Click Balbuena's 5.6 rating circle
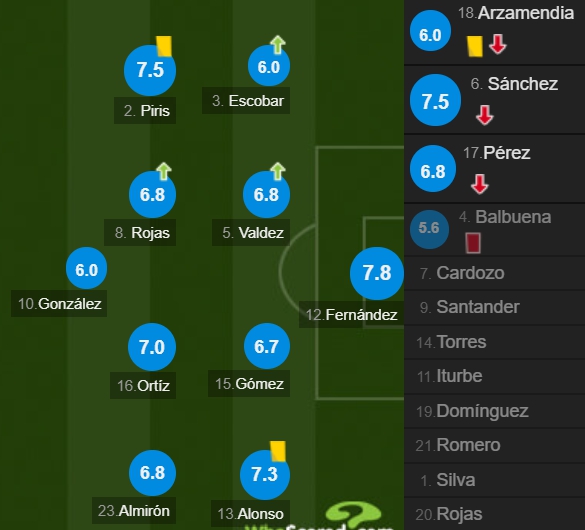 pos(429,229)
